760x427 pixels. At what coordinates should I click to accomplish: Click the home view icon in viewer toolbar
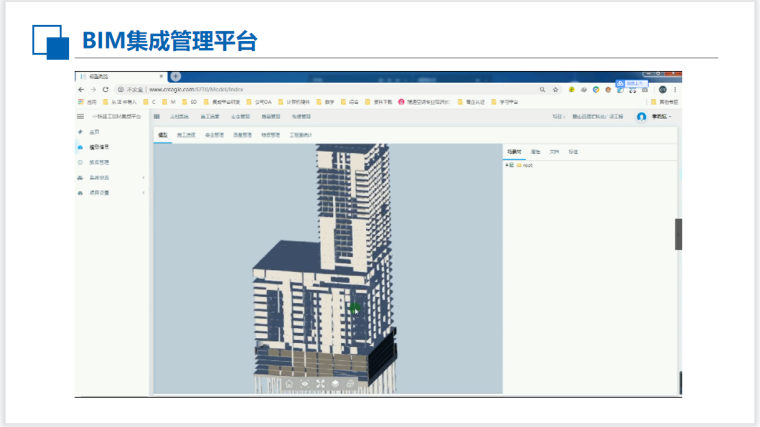[289, 383]
